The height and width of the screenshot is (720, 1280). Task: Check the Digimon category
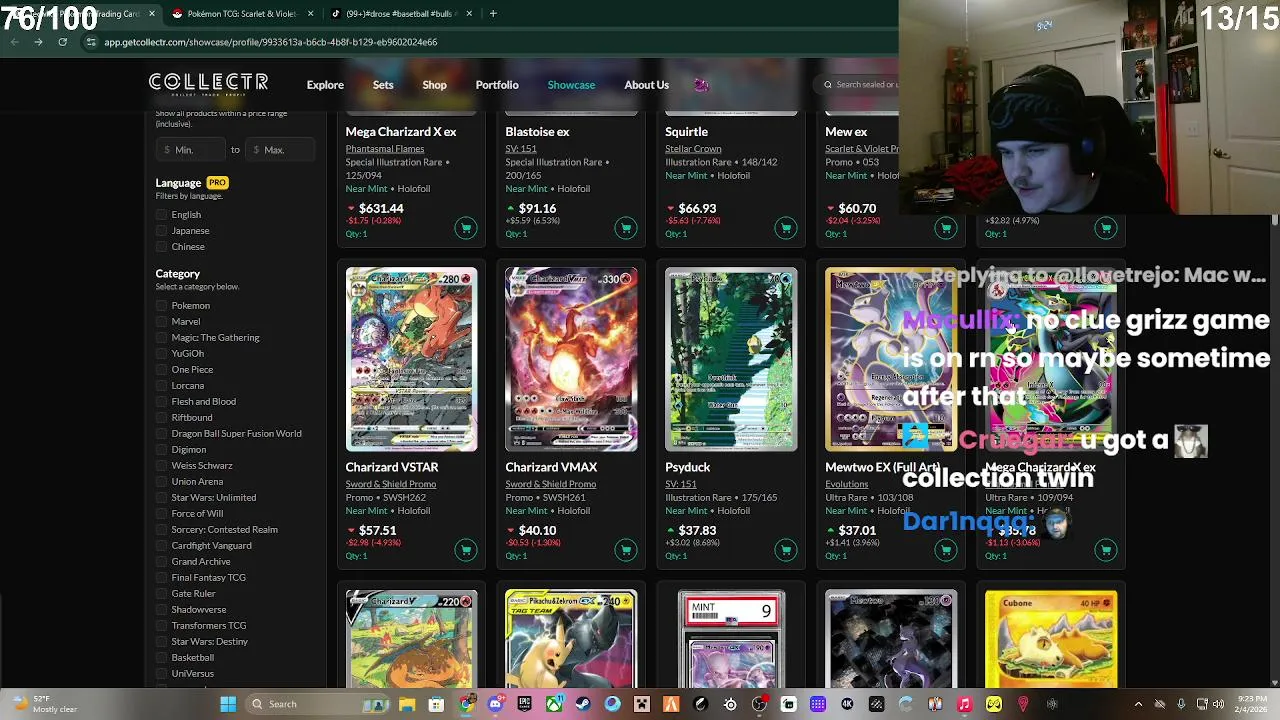tap(161, 450)
